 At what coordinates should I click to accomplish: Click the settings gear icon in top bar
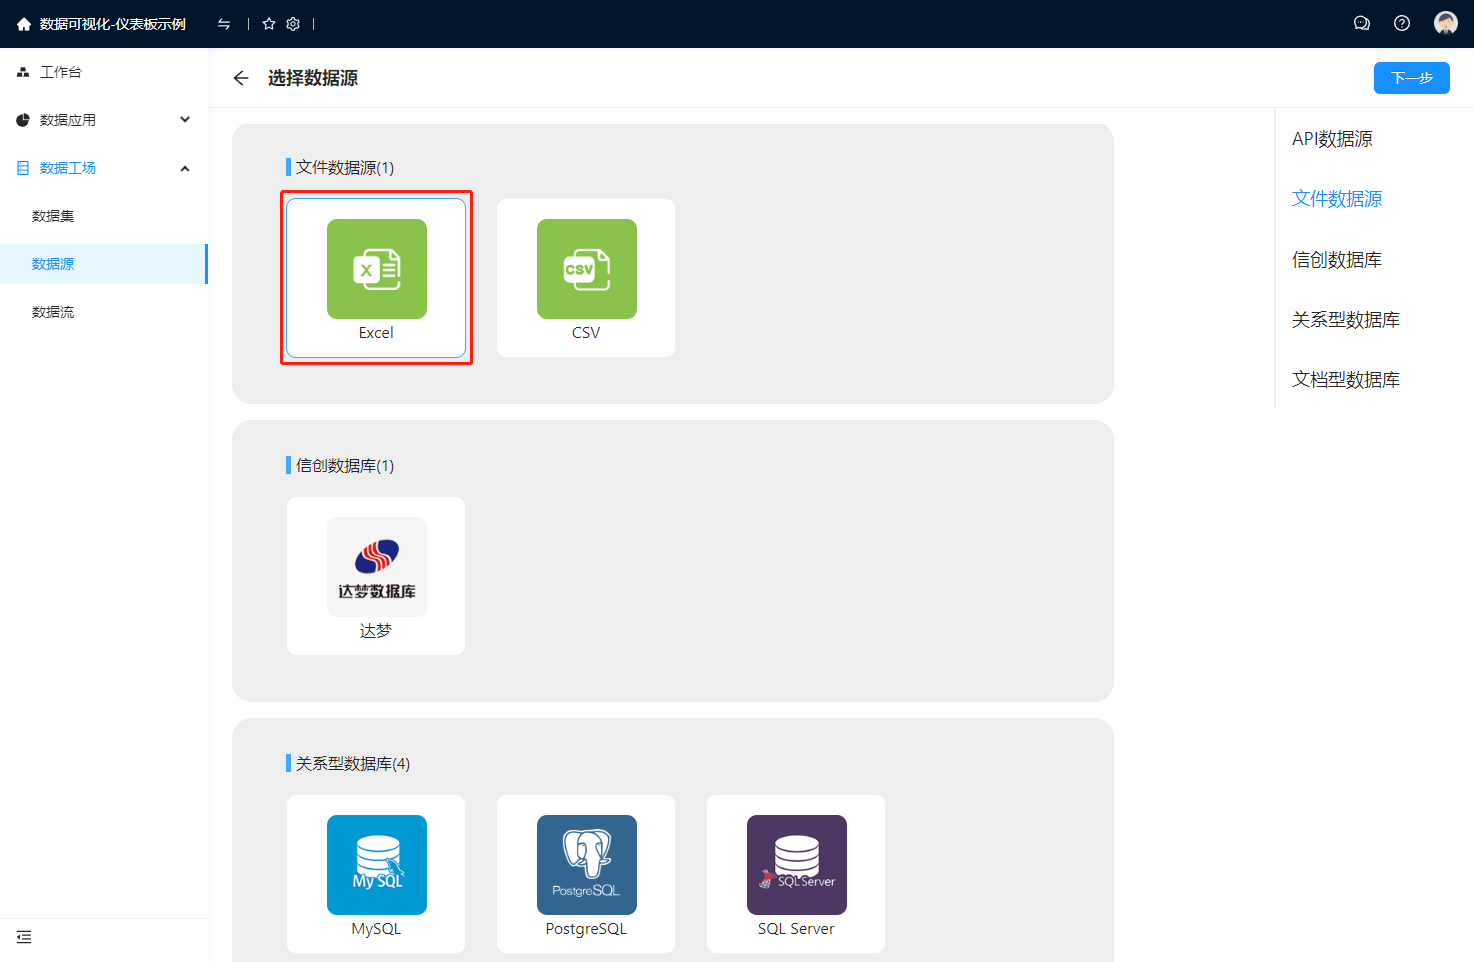pos(293,24)
